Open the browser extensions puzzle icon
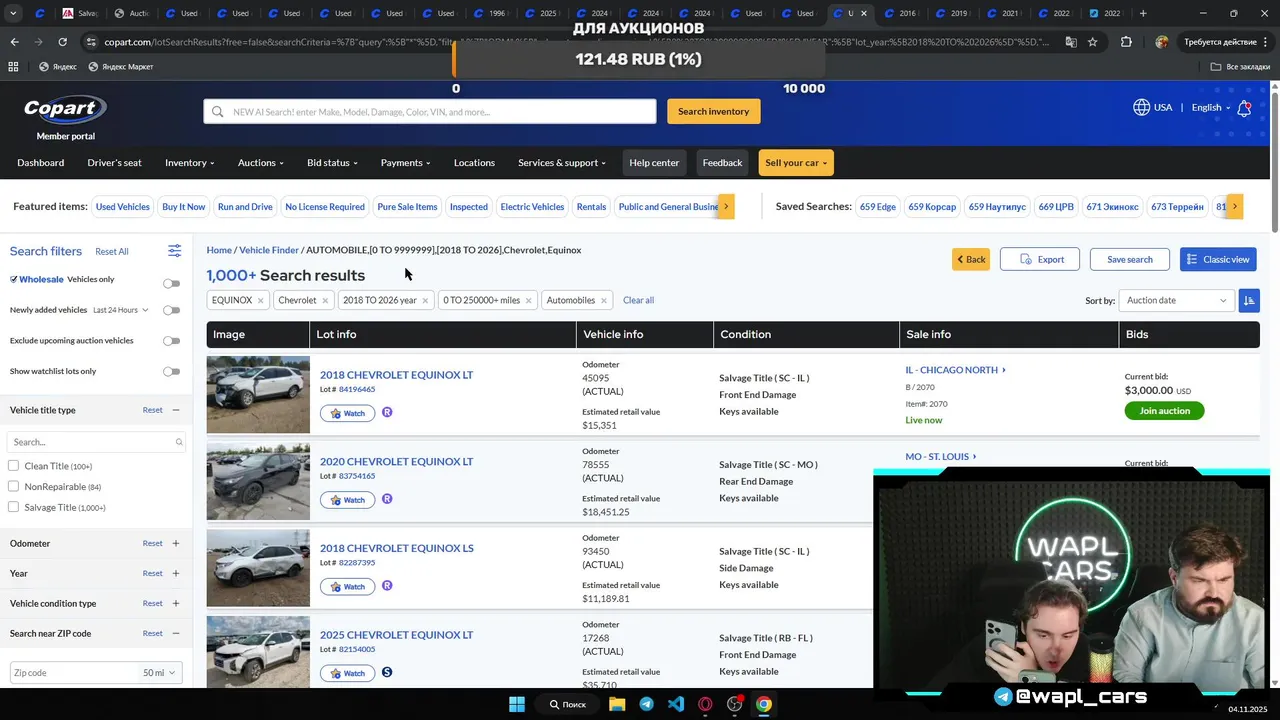1280x720 pixels. click(x=1126, y=42)
